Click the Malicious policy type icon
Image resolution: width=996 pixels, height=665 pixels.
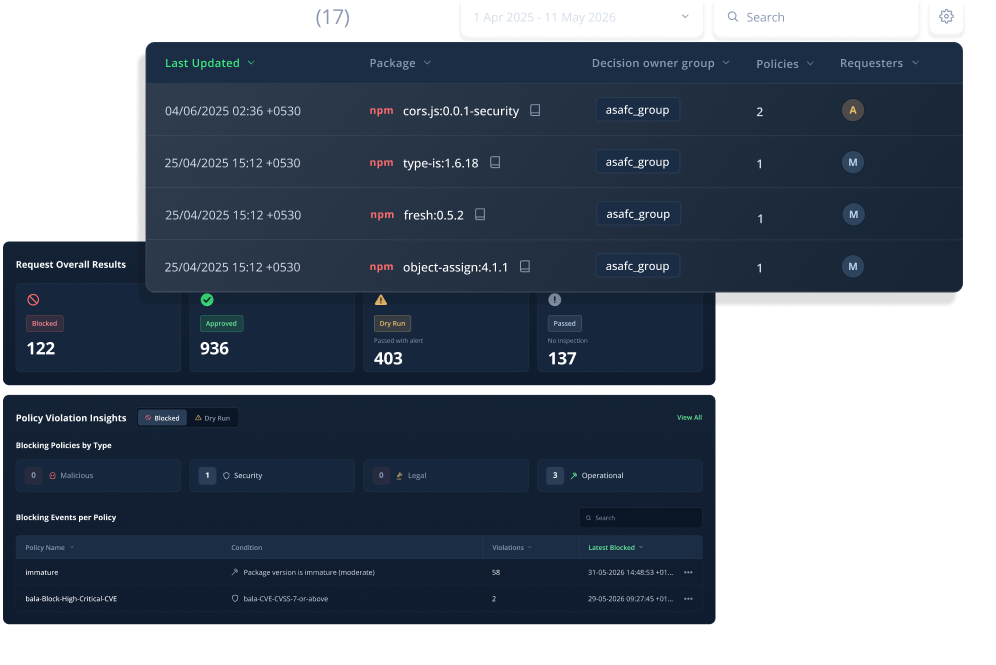pyautogui.click(x=53, y=475)
